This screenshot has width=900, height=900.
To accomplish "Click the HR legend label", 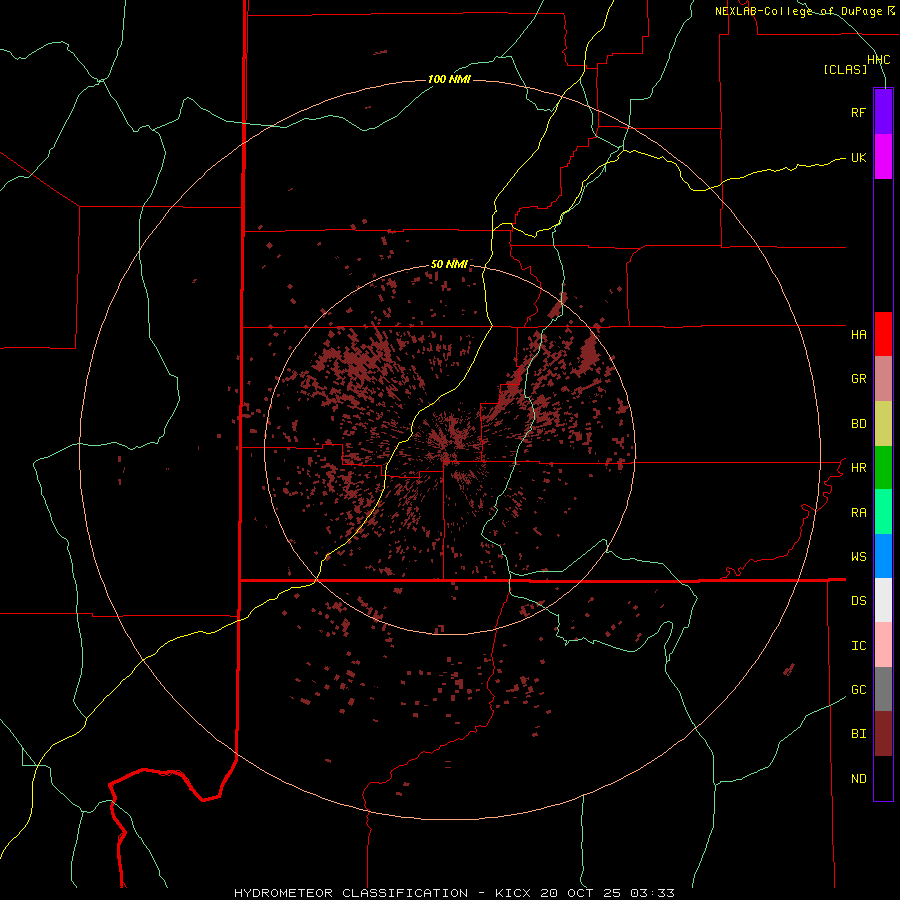I will (x=859, y=468).
